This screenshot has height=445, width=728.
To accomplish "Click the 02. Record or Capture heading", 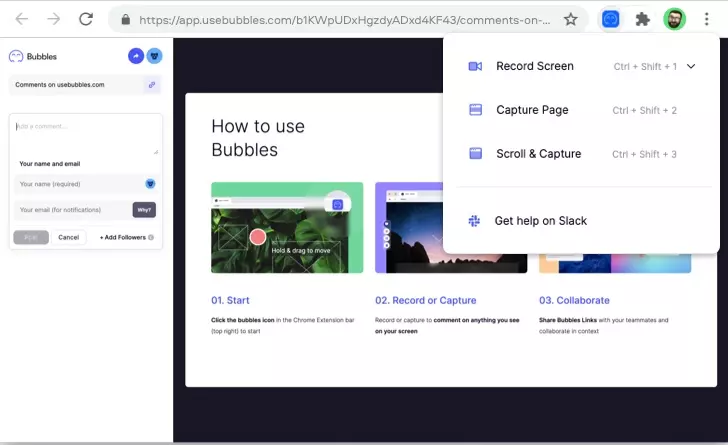I will [426, 301].
